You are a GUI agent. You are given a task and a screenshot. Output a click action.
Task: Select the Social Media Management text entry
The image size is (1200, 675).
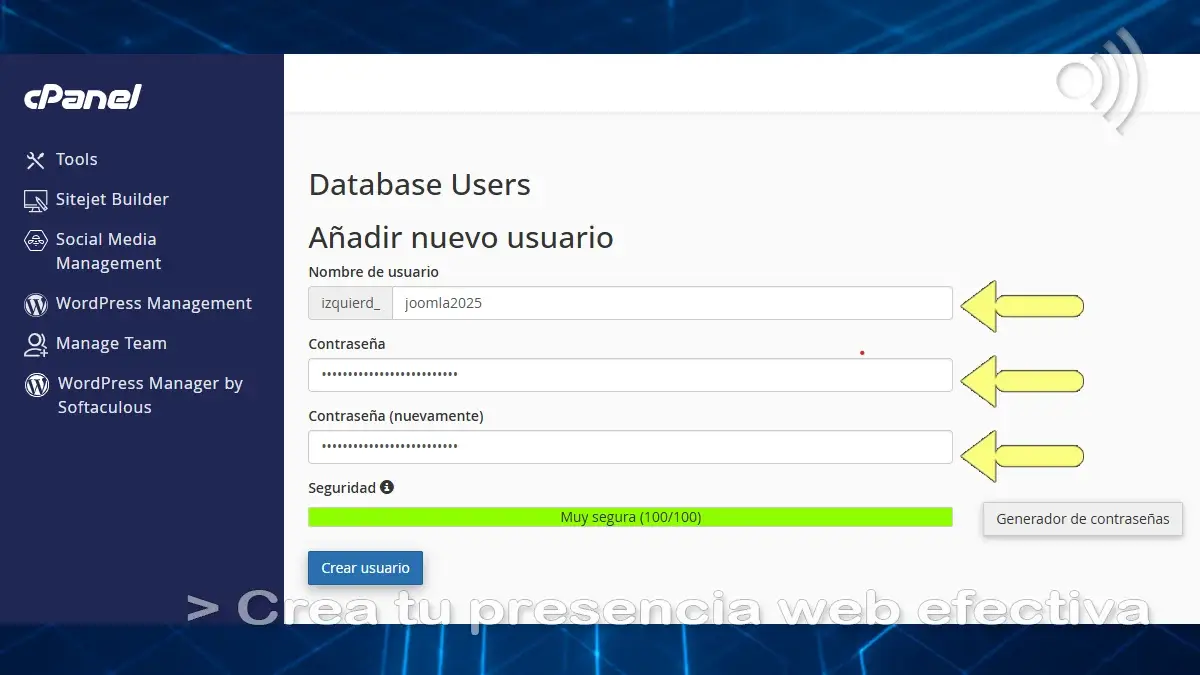tap(107, 252)
